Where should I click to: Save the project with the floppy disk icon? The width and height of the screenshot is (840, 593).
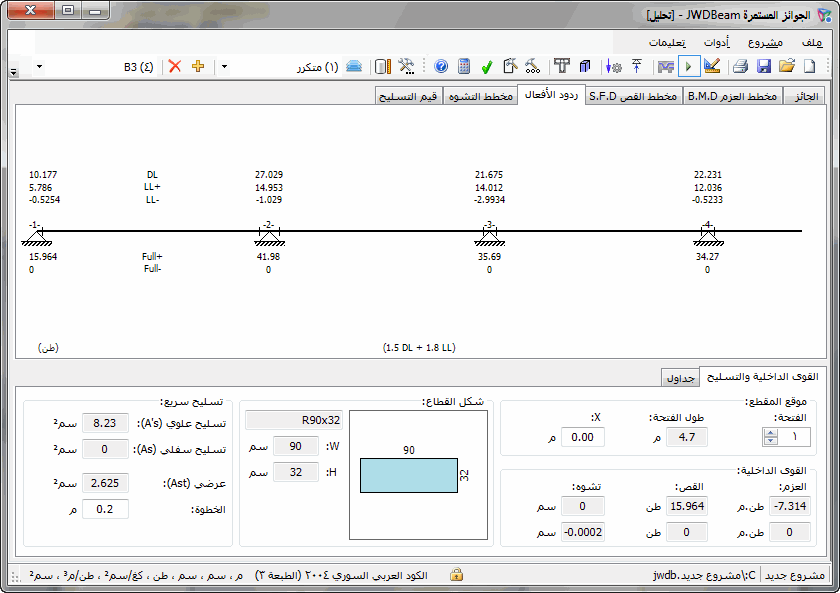tap(764, 66)
